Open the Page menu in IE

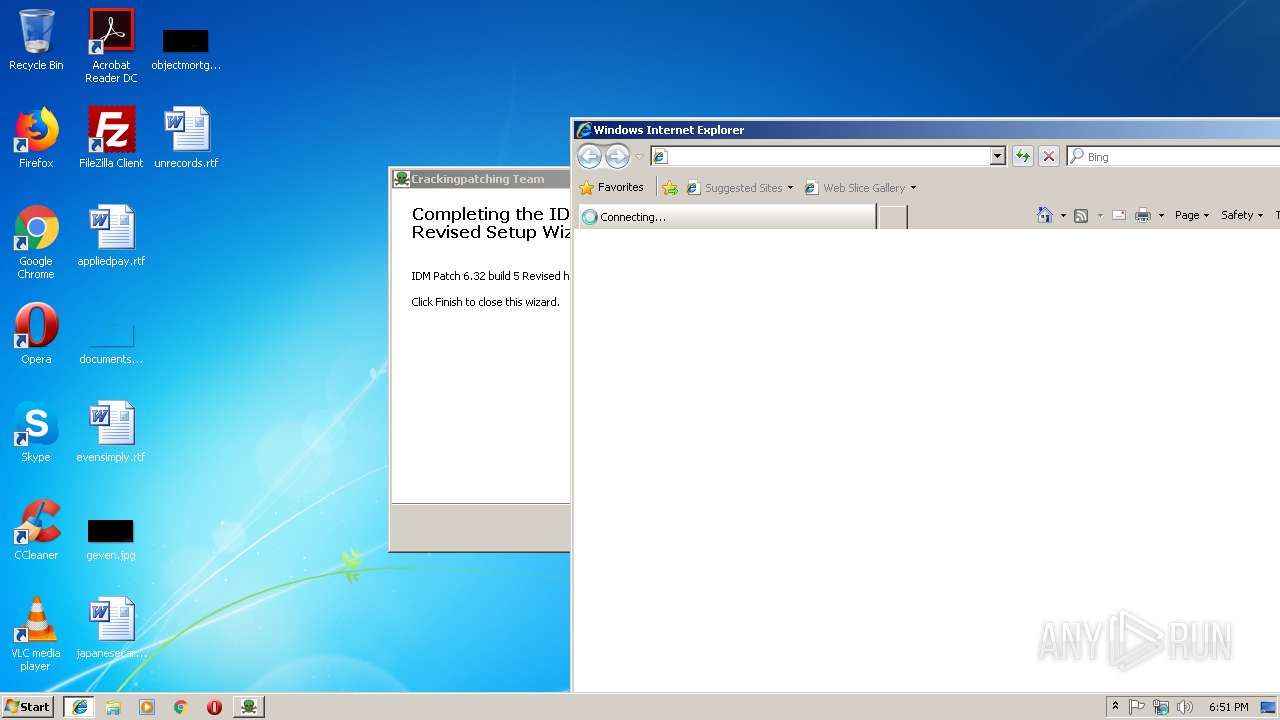tap(1192, 215)
